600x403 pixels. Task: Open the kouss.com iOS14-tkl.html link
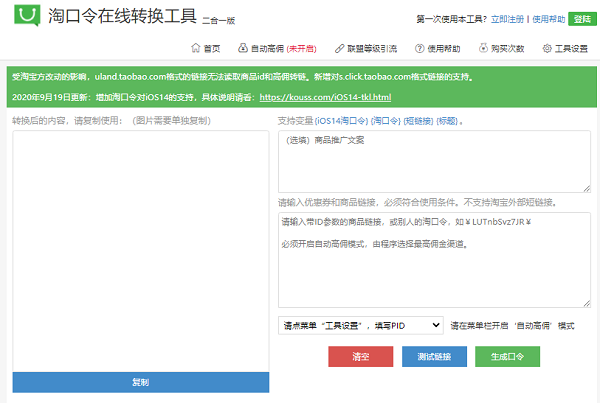(x=325, y=97)
